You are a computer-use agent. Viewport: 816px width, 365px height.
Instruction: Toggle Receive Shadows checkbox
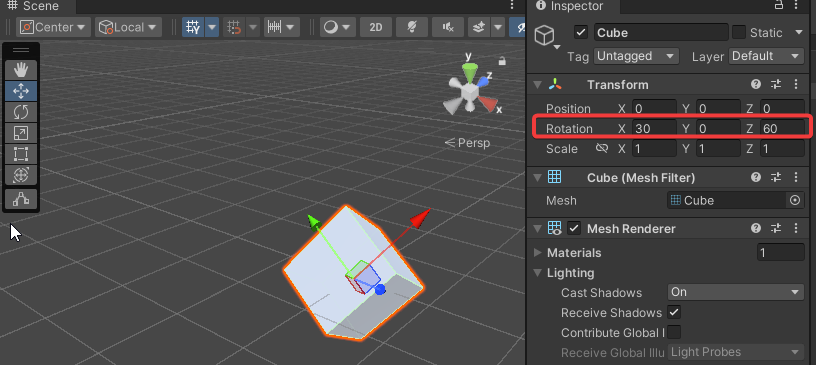(x=674, y=312)
